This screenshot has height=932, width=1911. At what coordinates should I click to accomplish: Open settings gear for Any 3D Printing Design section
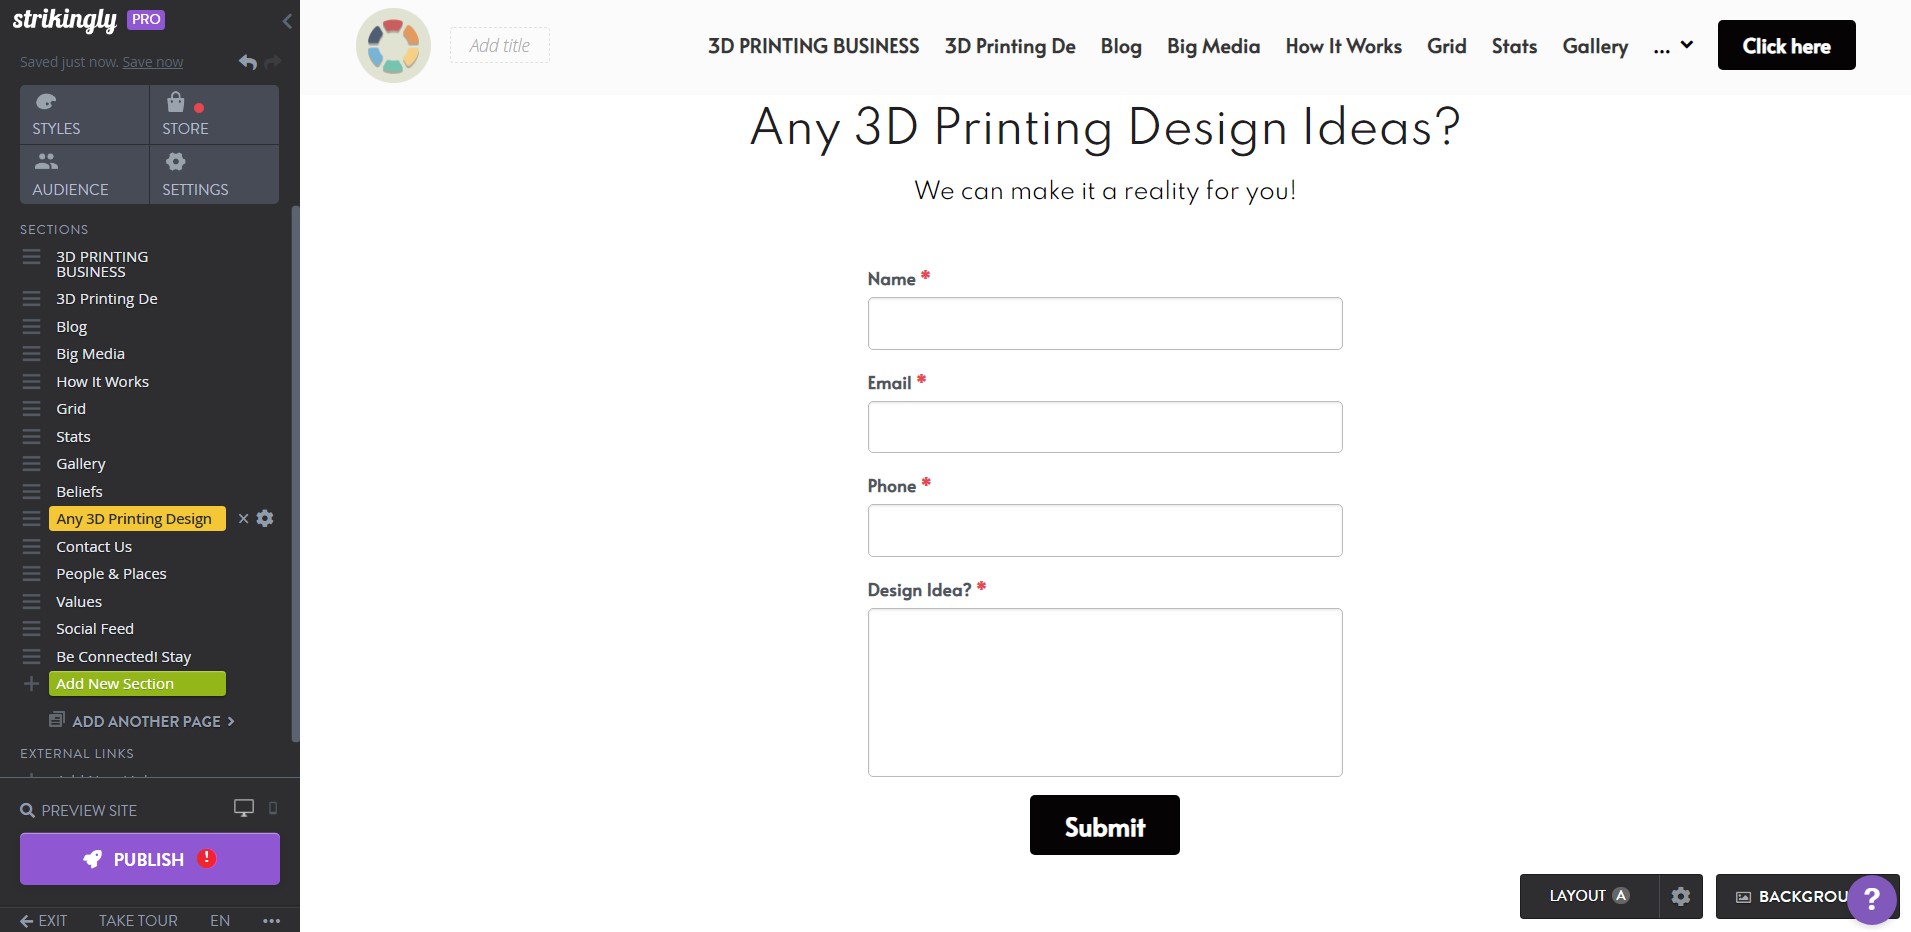point(264,518)
